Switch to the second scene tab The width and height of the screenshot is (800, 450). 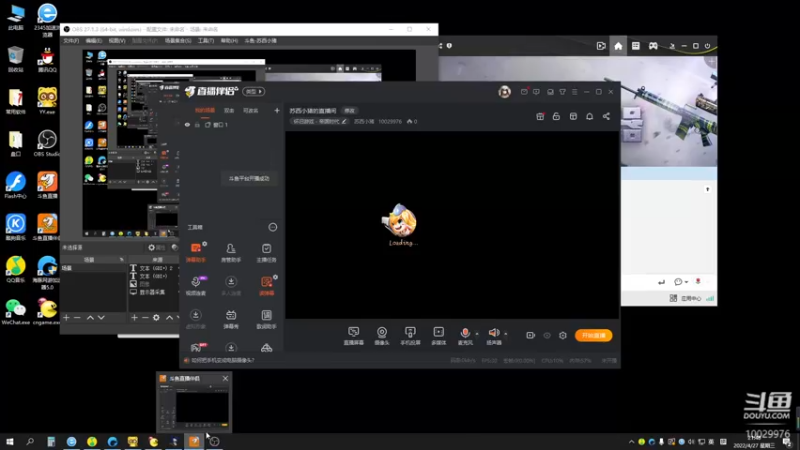229,110
